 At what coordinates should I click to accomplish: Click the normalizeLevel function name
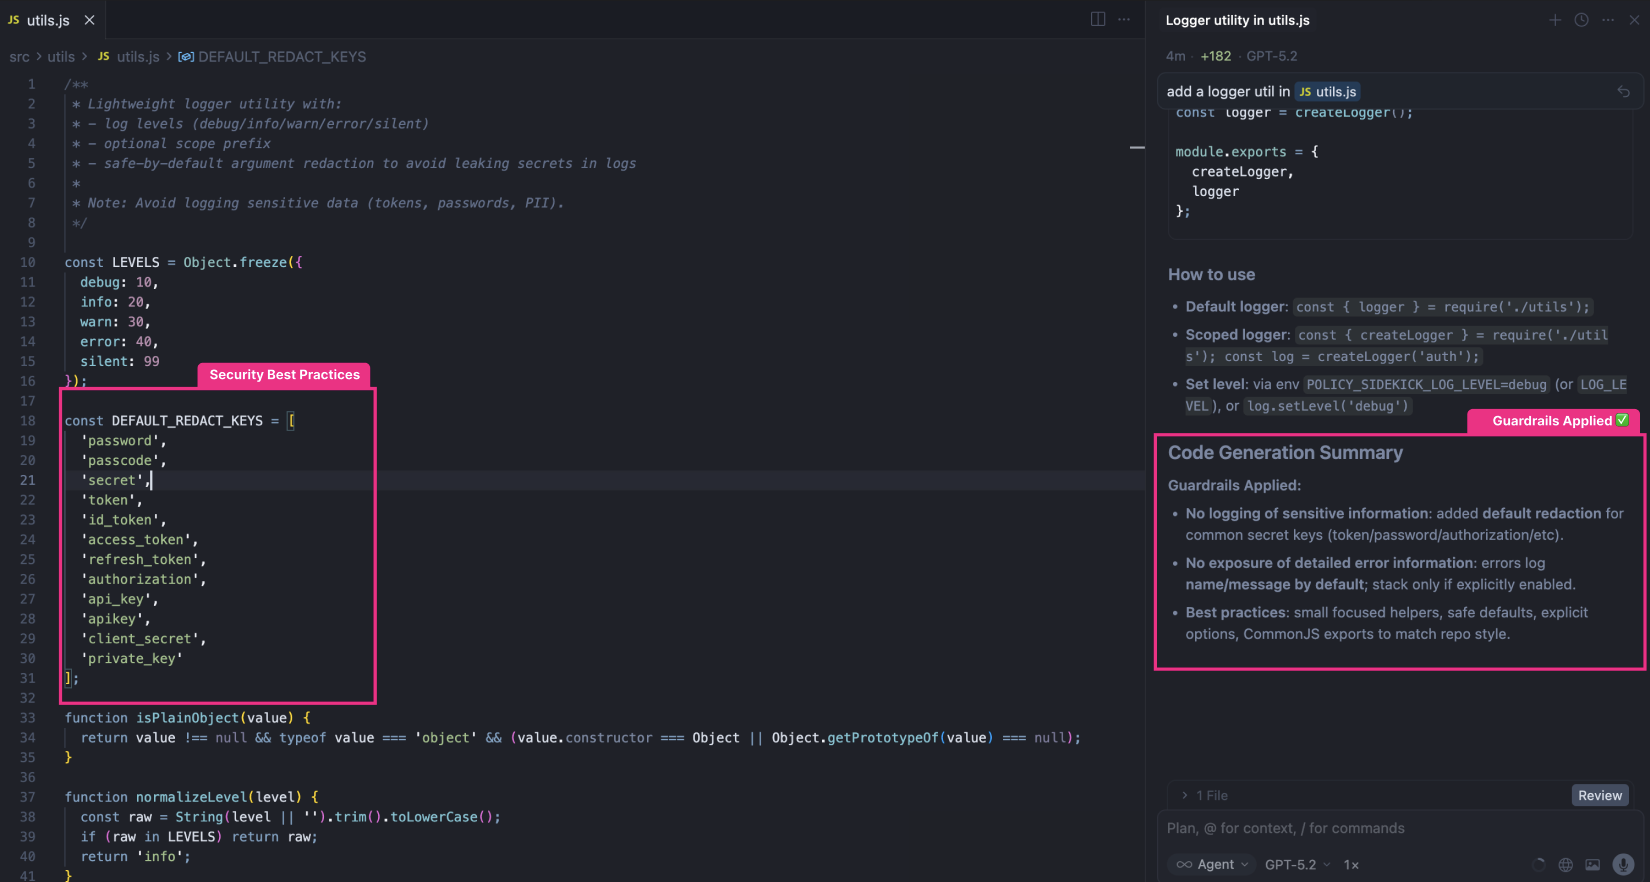pyautogui.click(x=192, y=797)
